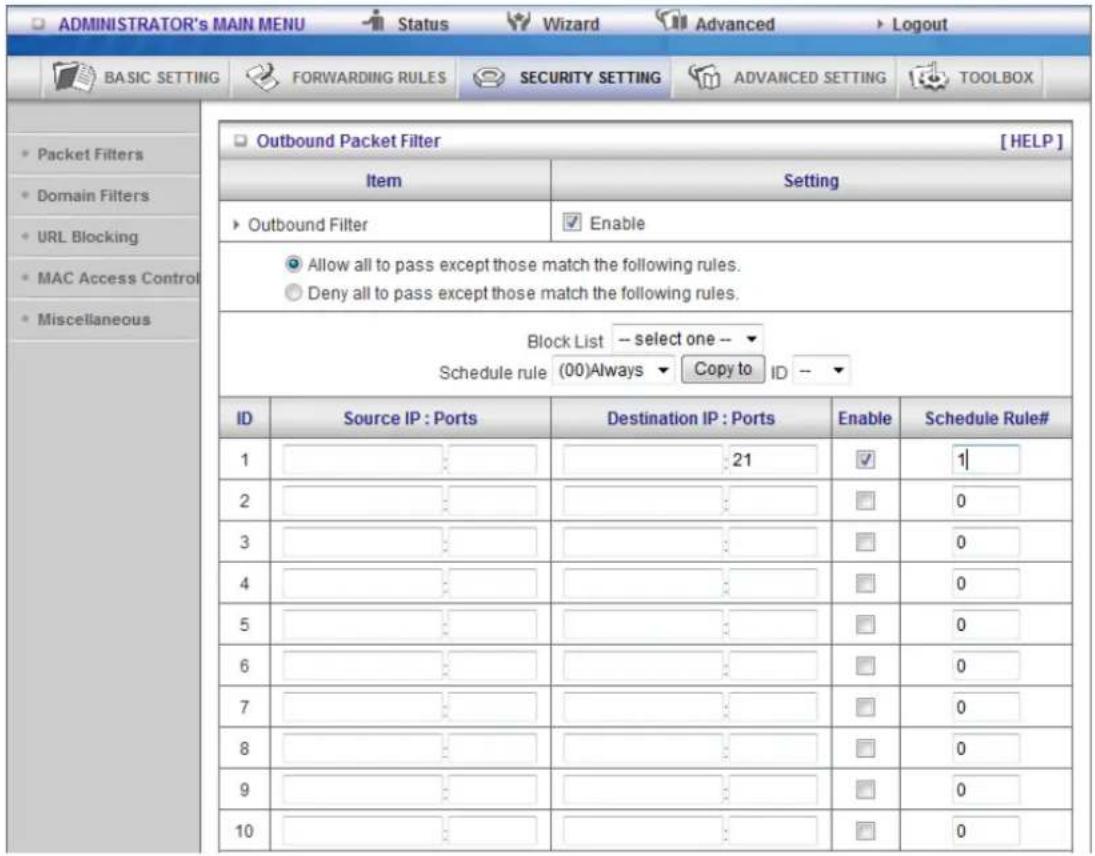This screenshot has width=1095, height=856.
Task: Check the Enable box for rule 5
Action: pos(865,624)
